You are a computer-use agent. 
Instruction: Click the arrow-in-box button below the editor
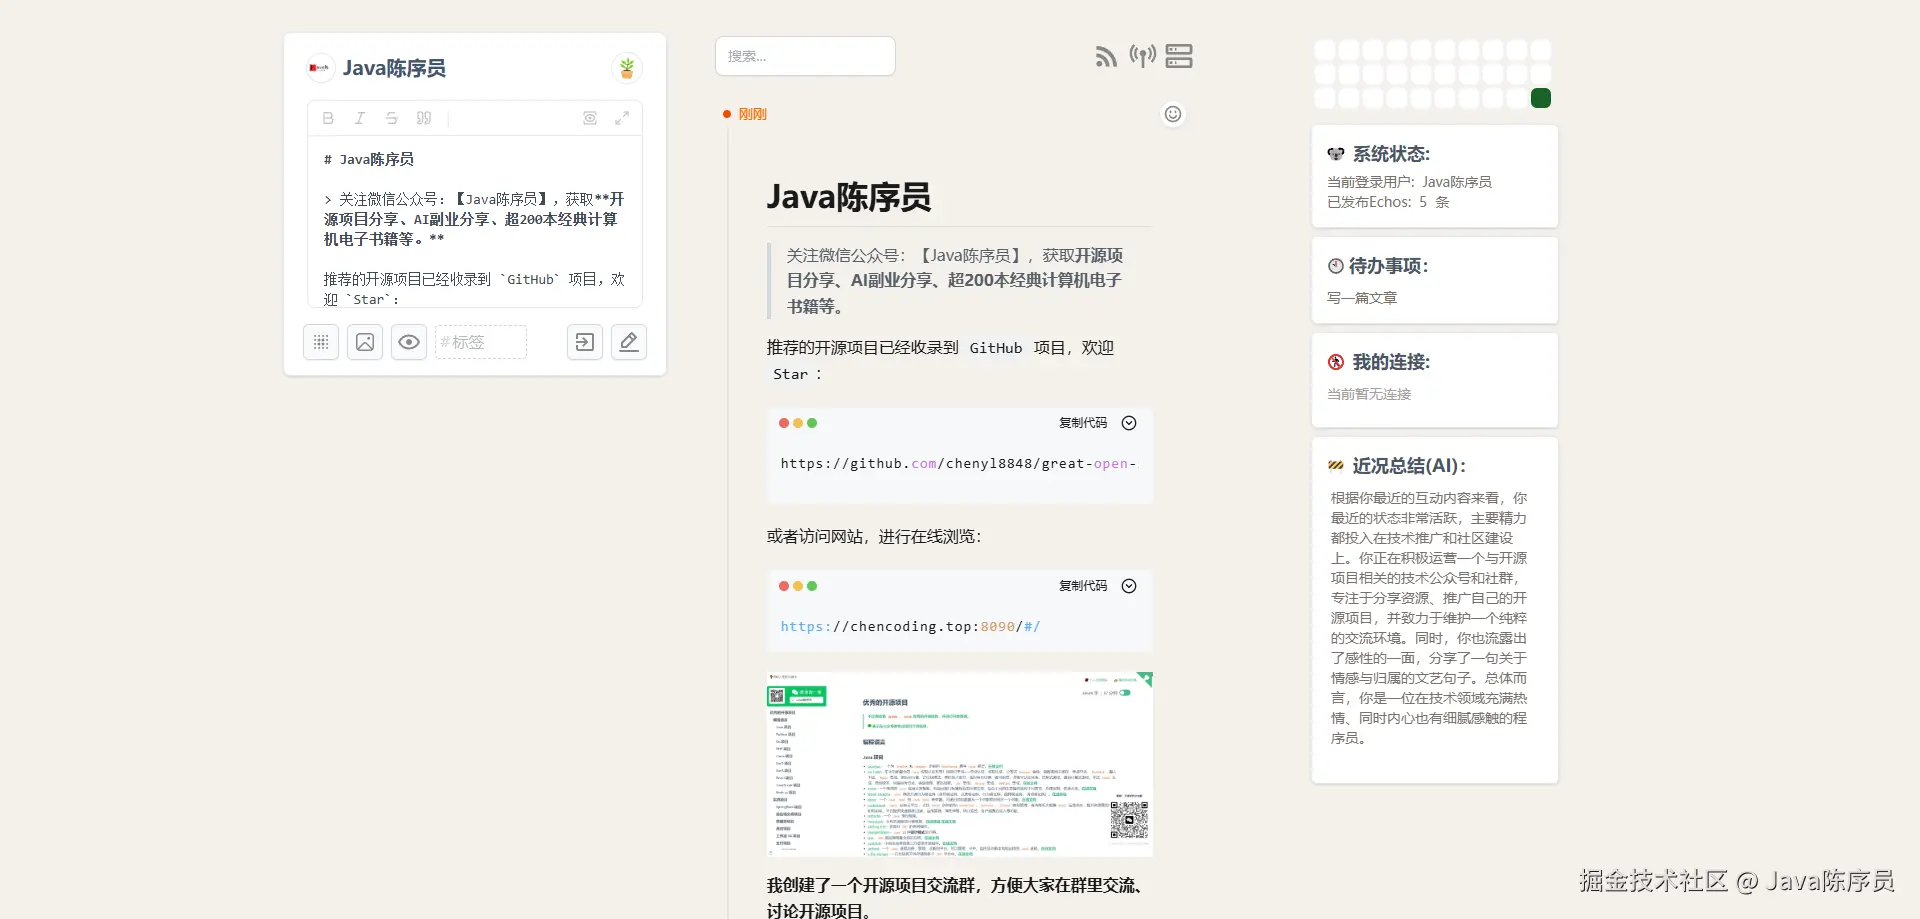(585, 342)
